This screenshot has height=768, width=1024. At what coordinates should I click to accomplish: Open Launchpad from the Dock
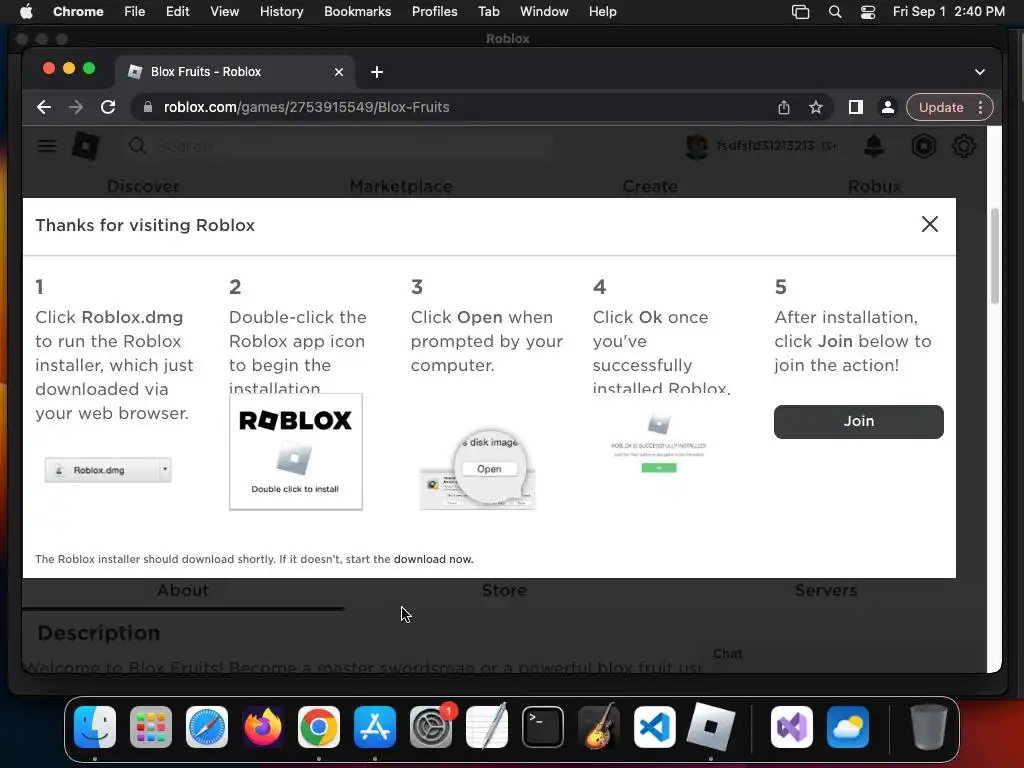click(151, 727)
